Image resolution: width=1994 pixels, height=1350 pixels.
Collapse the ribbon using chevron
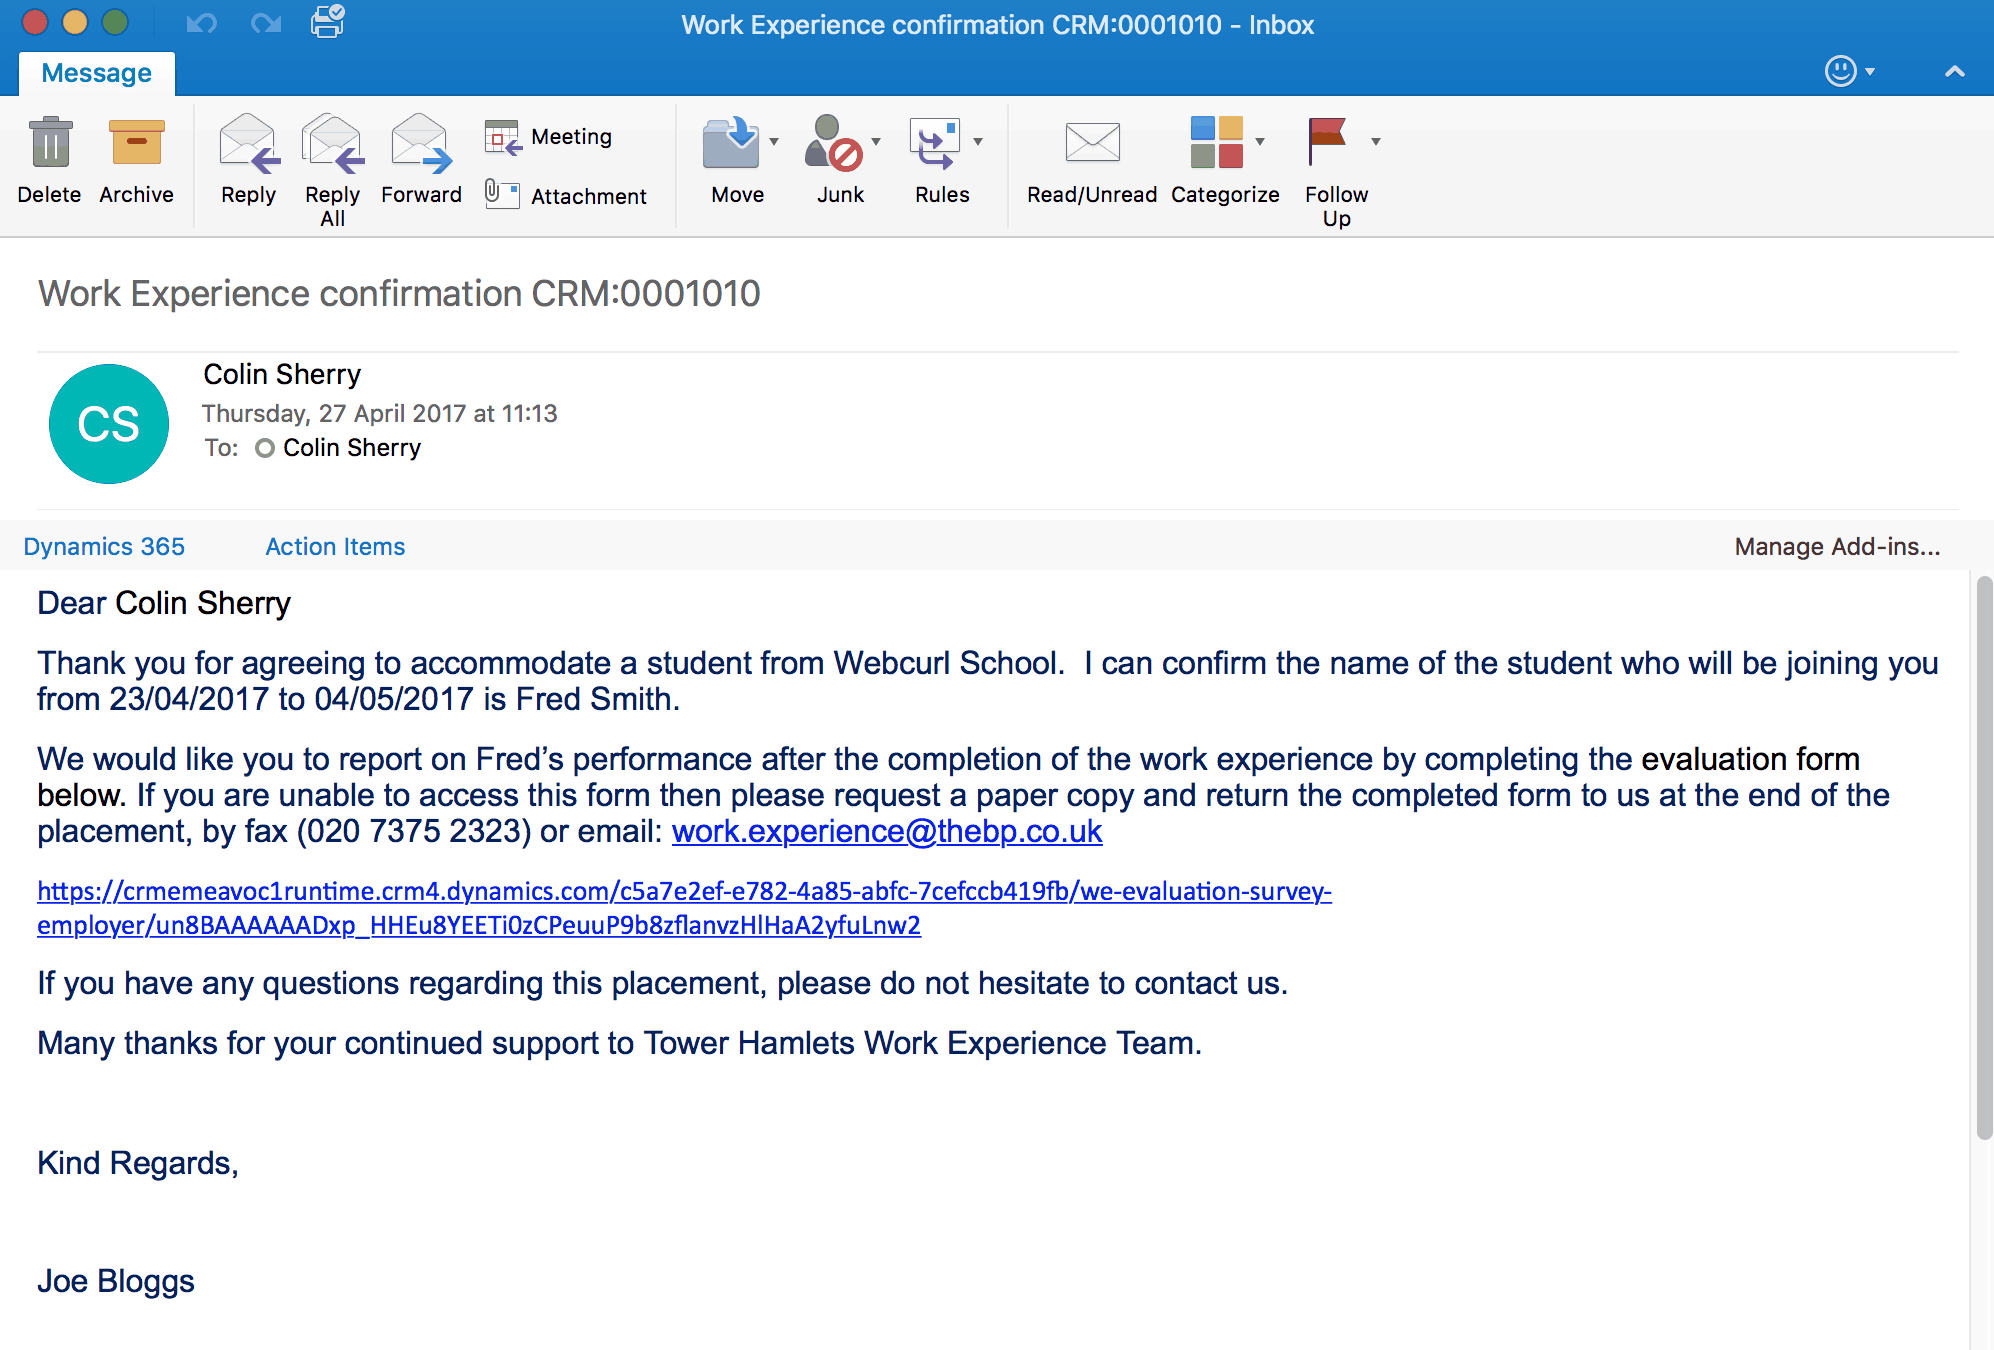click(1954, 71)
